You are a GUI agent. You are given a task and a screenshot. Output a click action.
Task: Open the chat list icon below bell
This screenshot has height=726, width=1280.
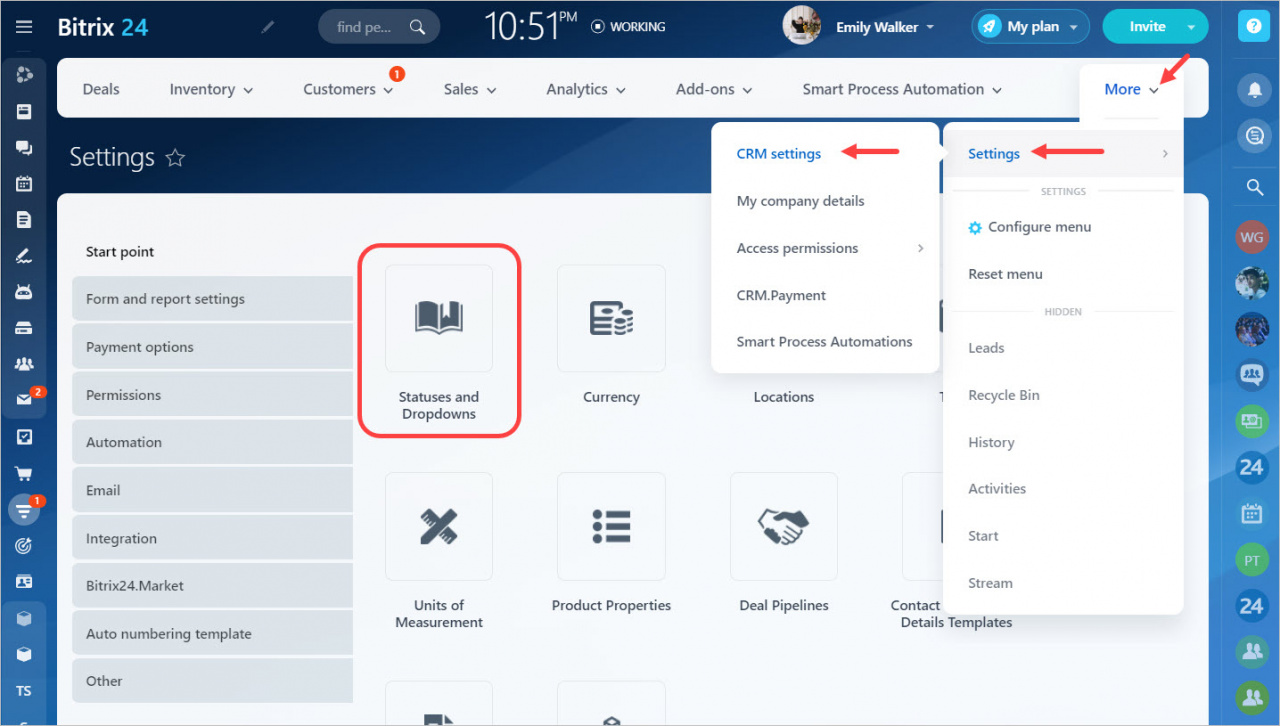[1252, 137]
